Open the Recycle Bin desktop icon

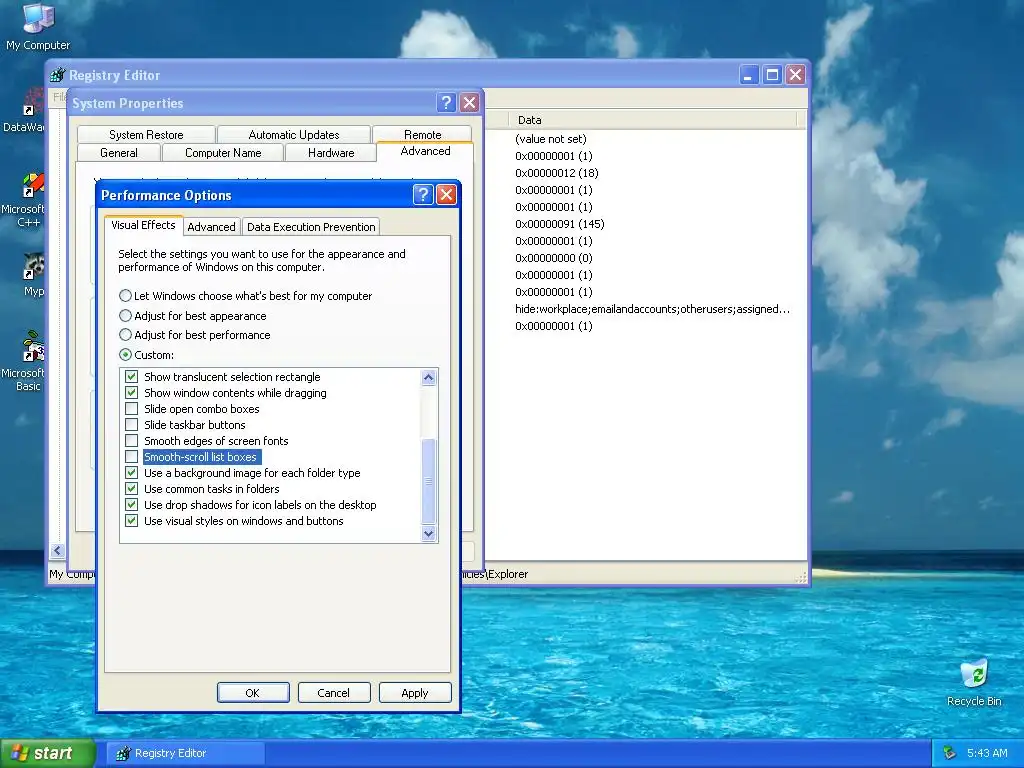[974, 682]
